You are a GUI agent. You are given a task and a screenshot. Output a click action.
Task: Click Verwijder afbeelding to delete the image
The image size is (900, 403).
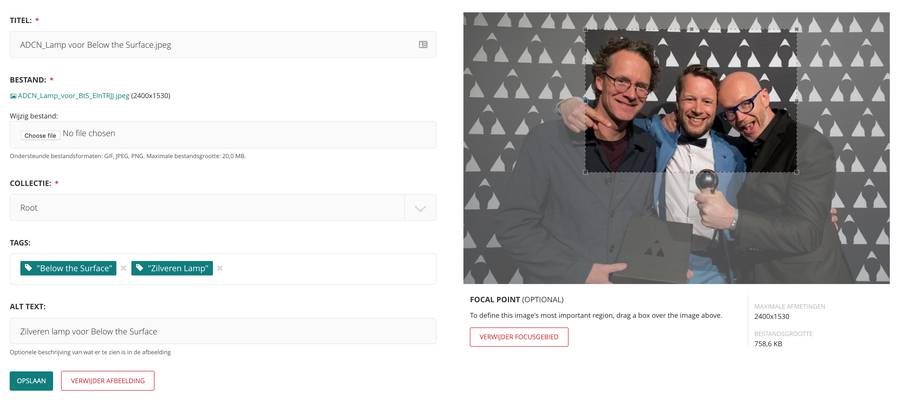108,381
